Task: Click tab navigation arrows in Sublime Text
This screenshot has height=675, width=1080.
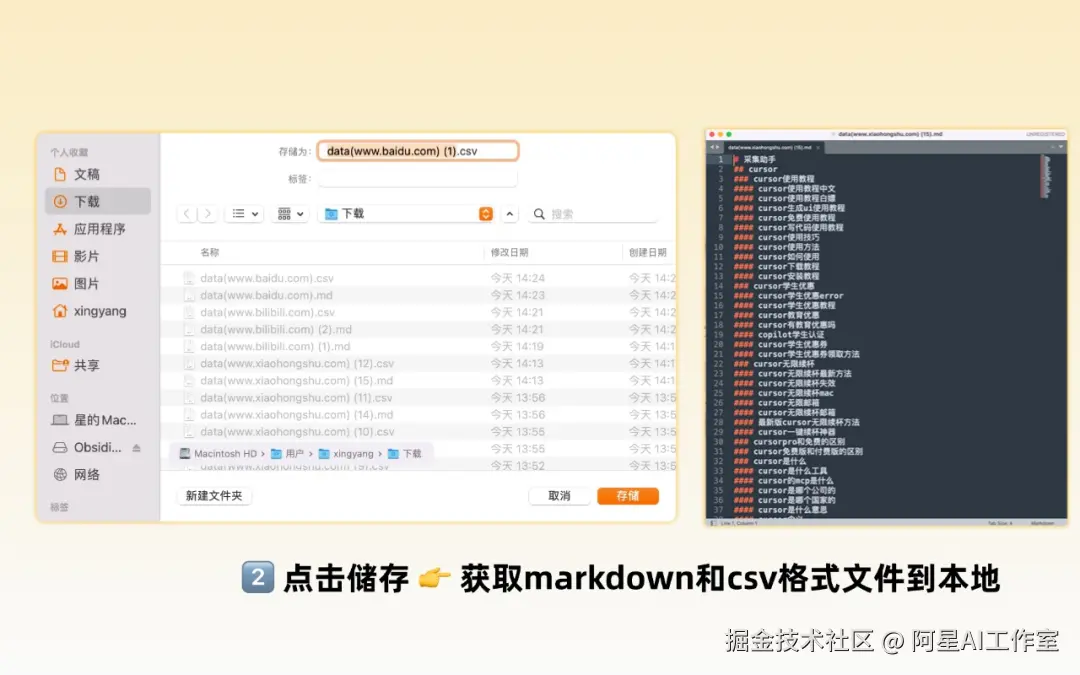Action: click(714, 147)
